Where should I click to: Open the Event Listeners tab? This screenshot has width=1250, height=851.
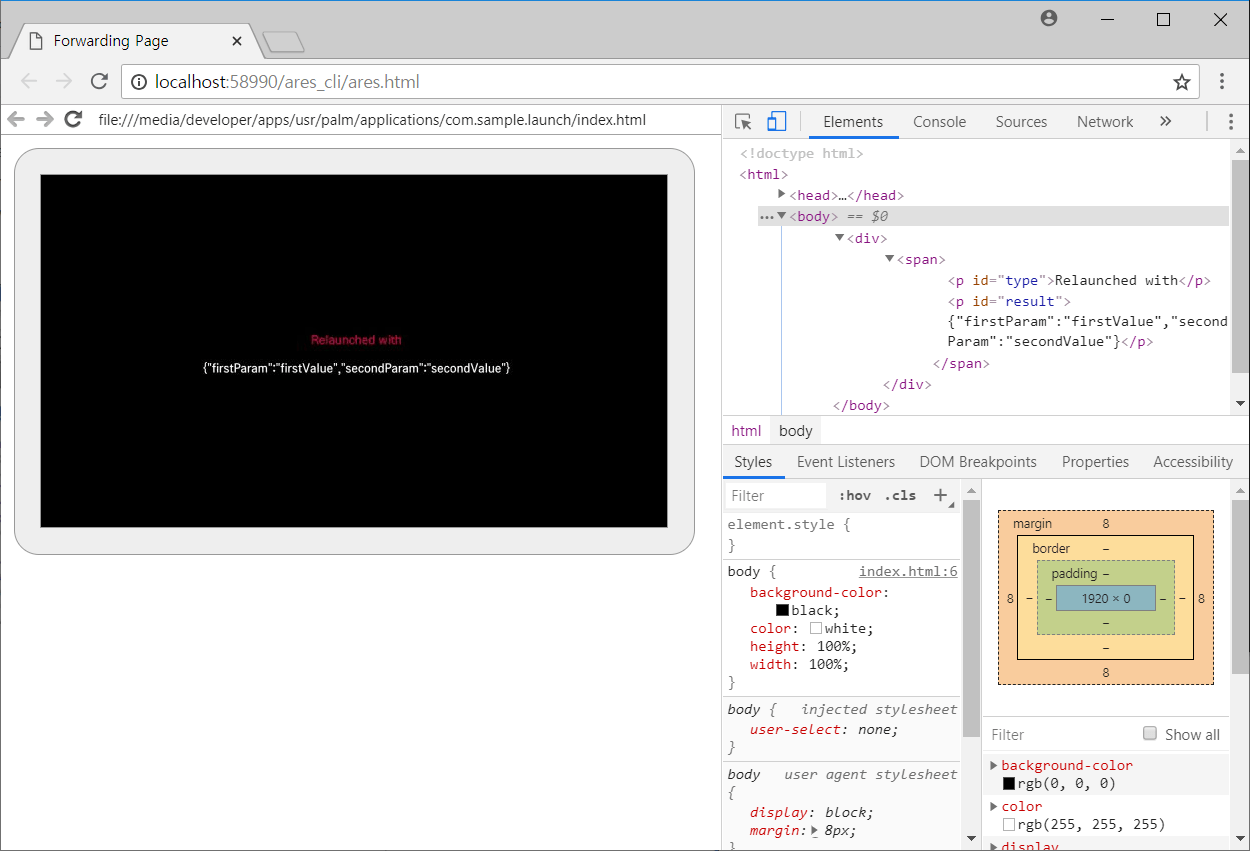coord(845,461)
